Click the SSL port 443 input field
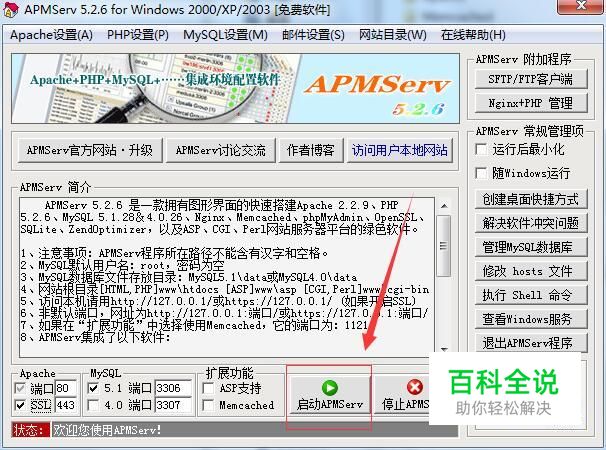This screenshot has height=450, width=606. pos(65,405)
